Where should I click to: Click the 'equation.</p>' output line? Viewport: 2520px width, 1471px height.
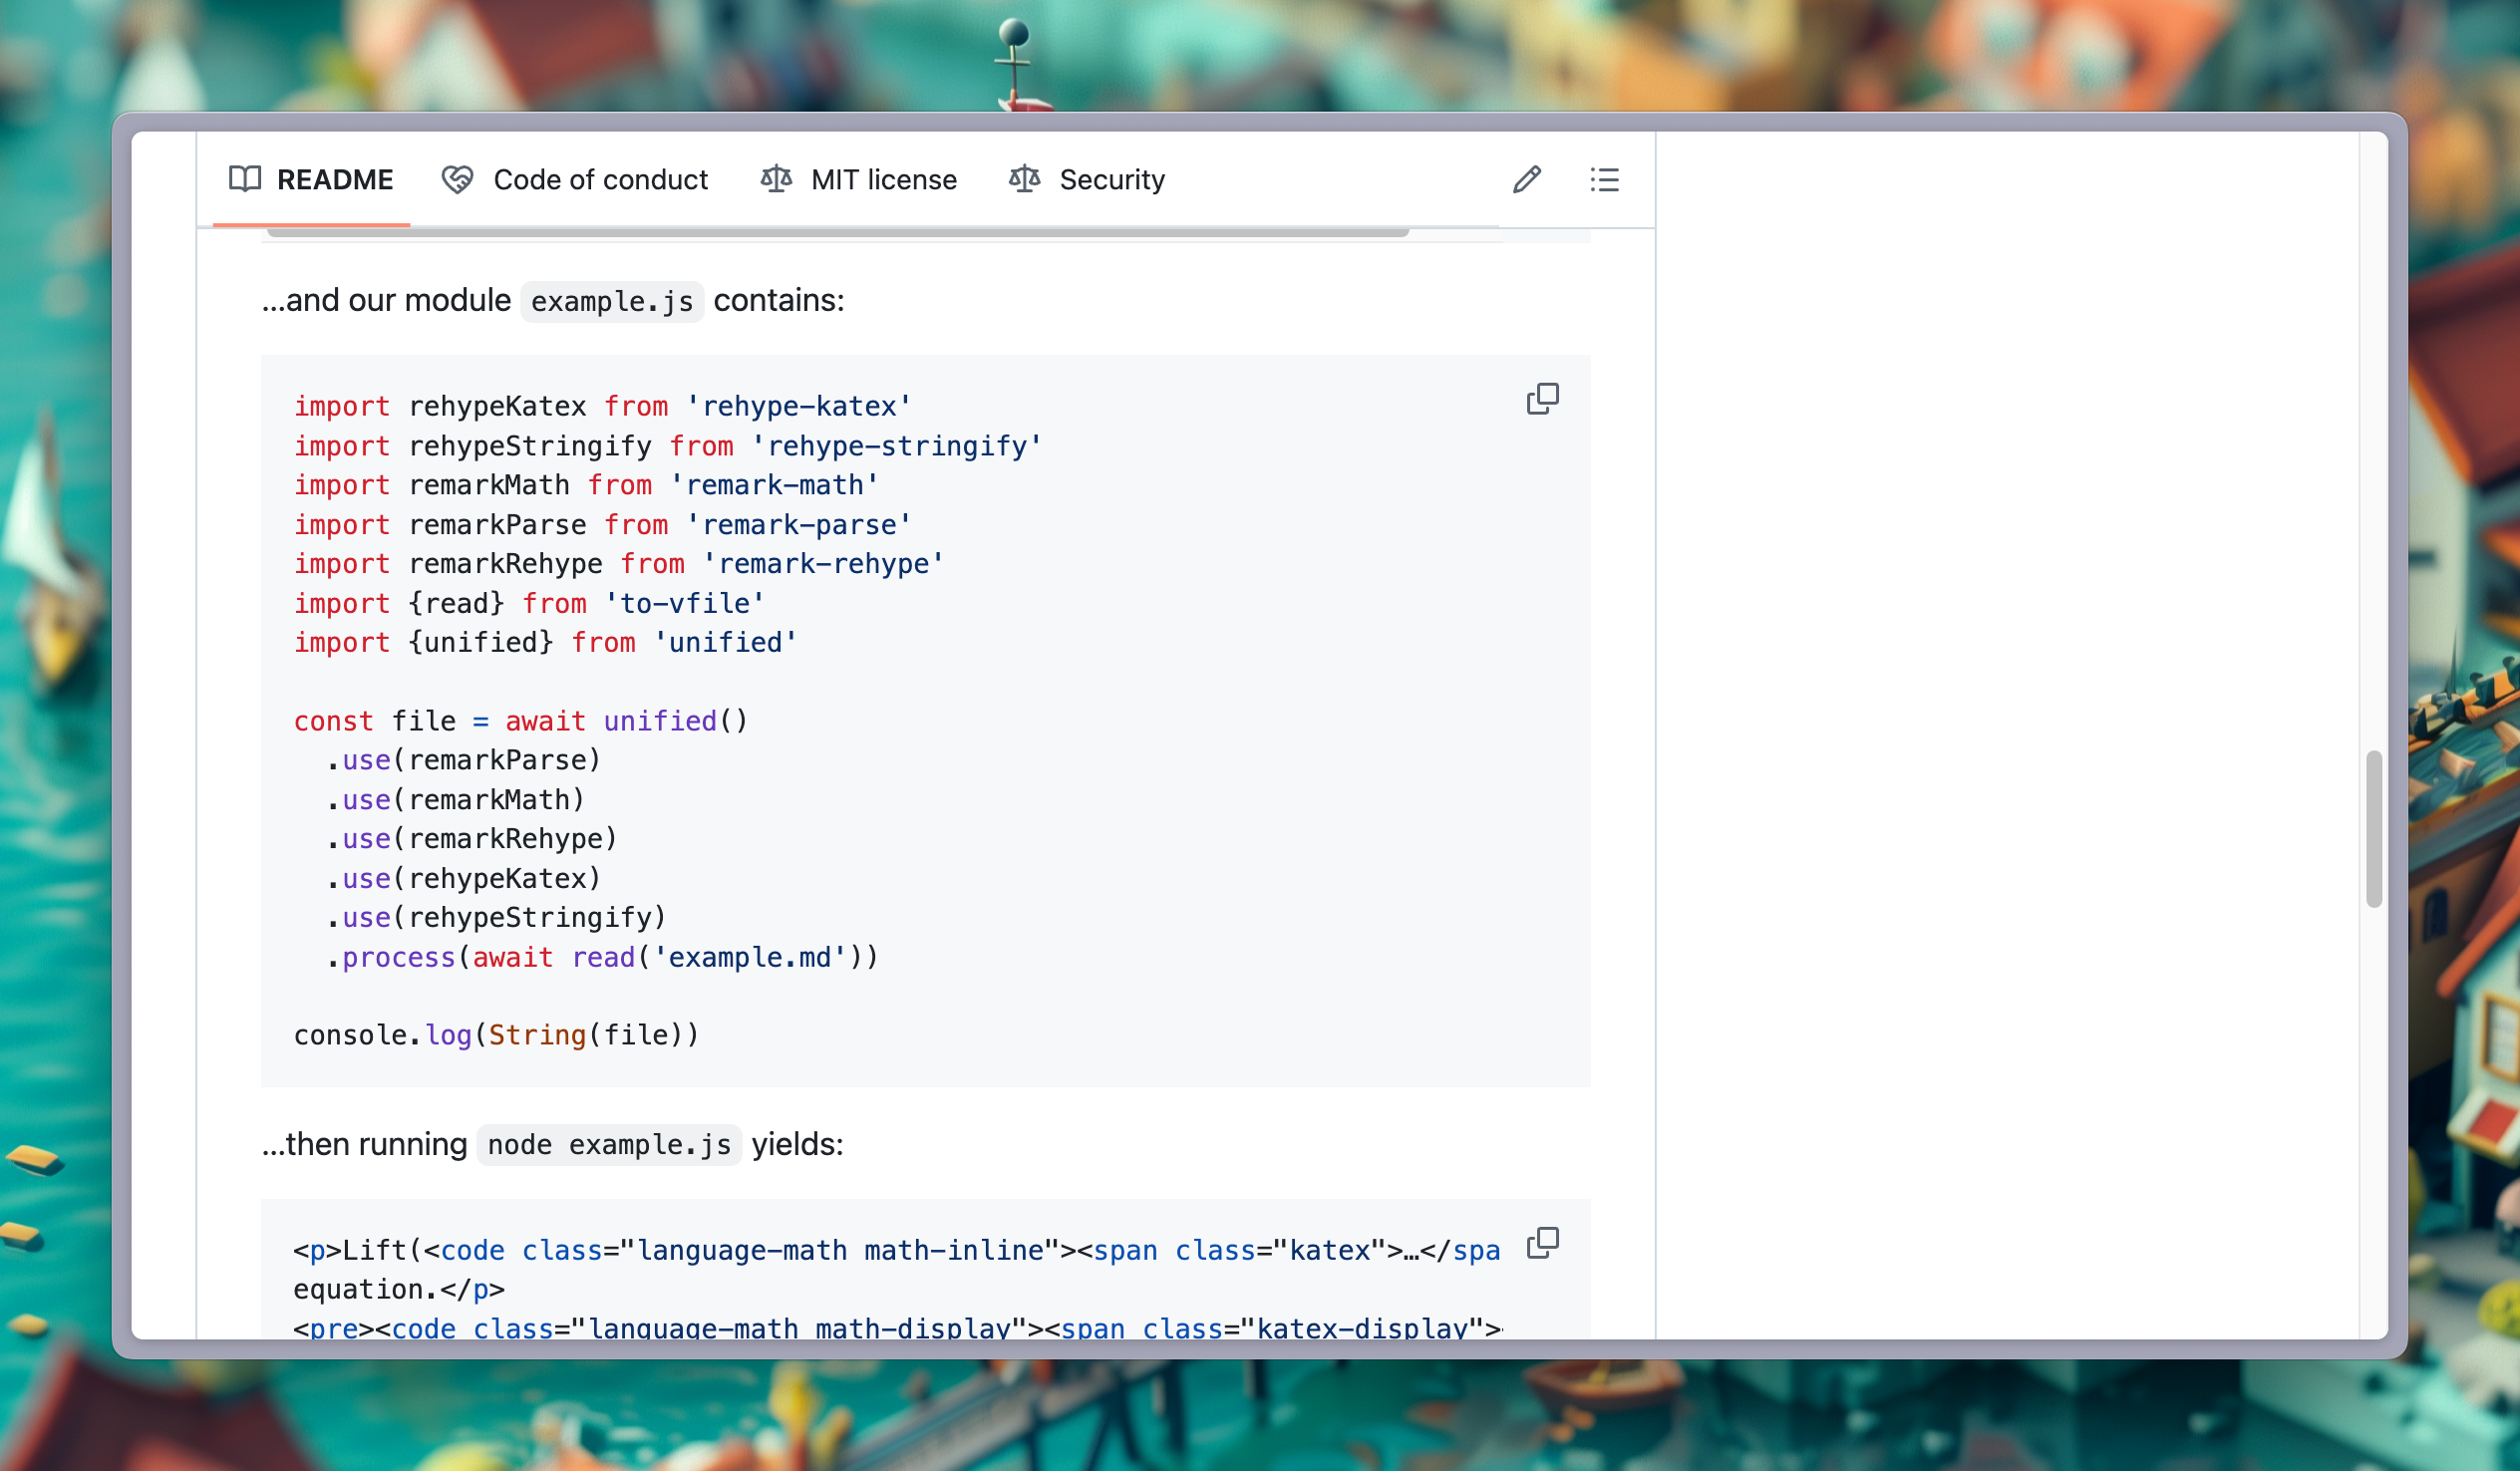[399, 1290]
